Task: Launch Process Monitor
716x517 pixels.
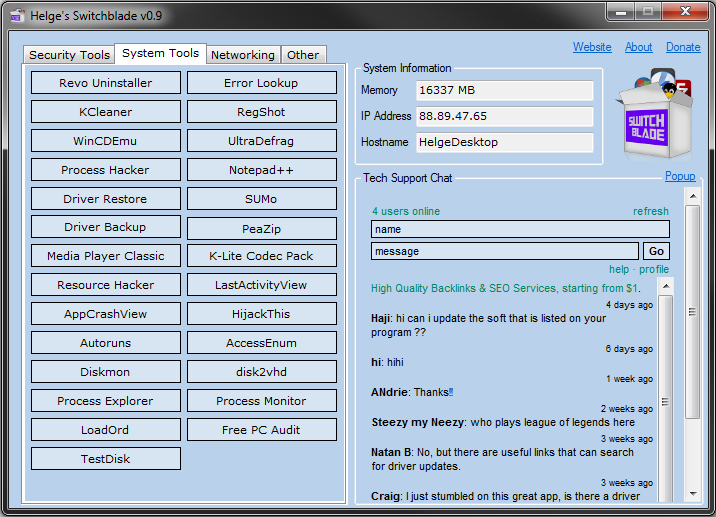Action: tap(261, 401)
